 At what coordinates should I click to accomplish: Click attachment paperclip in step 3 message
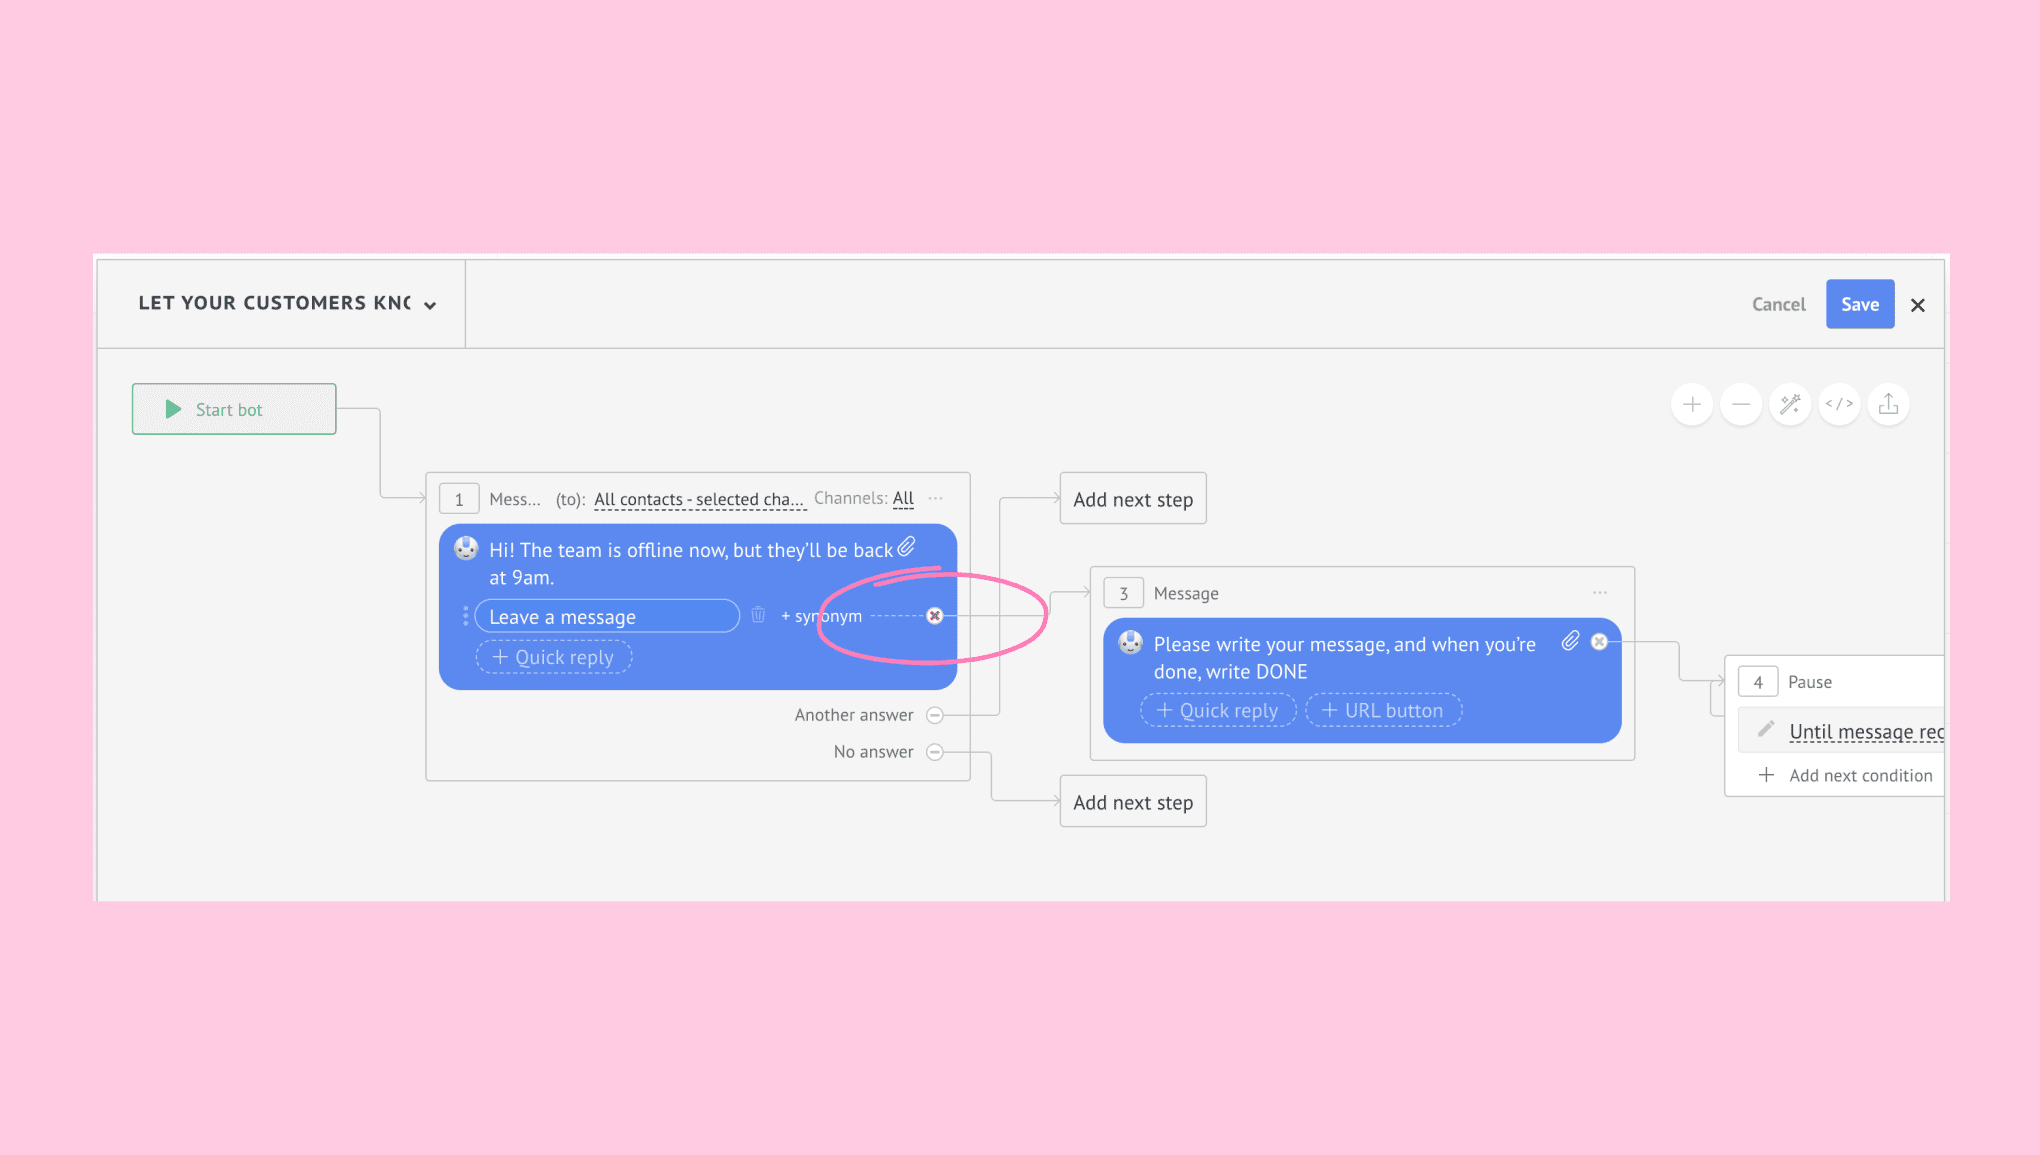1571,641
